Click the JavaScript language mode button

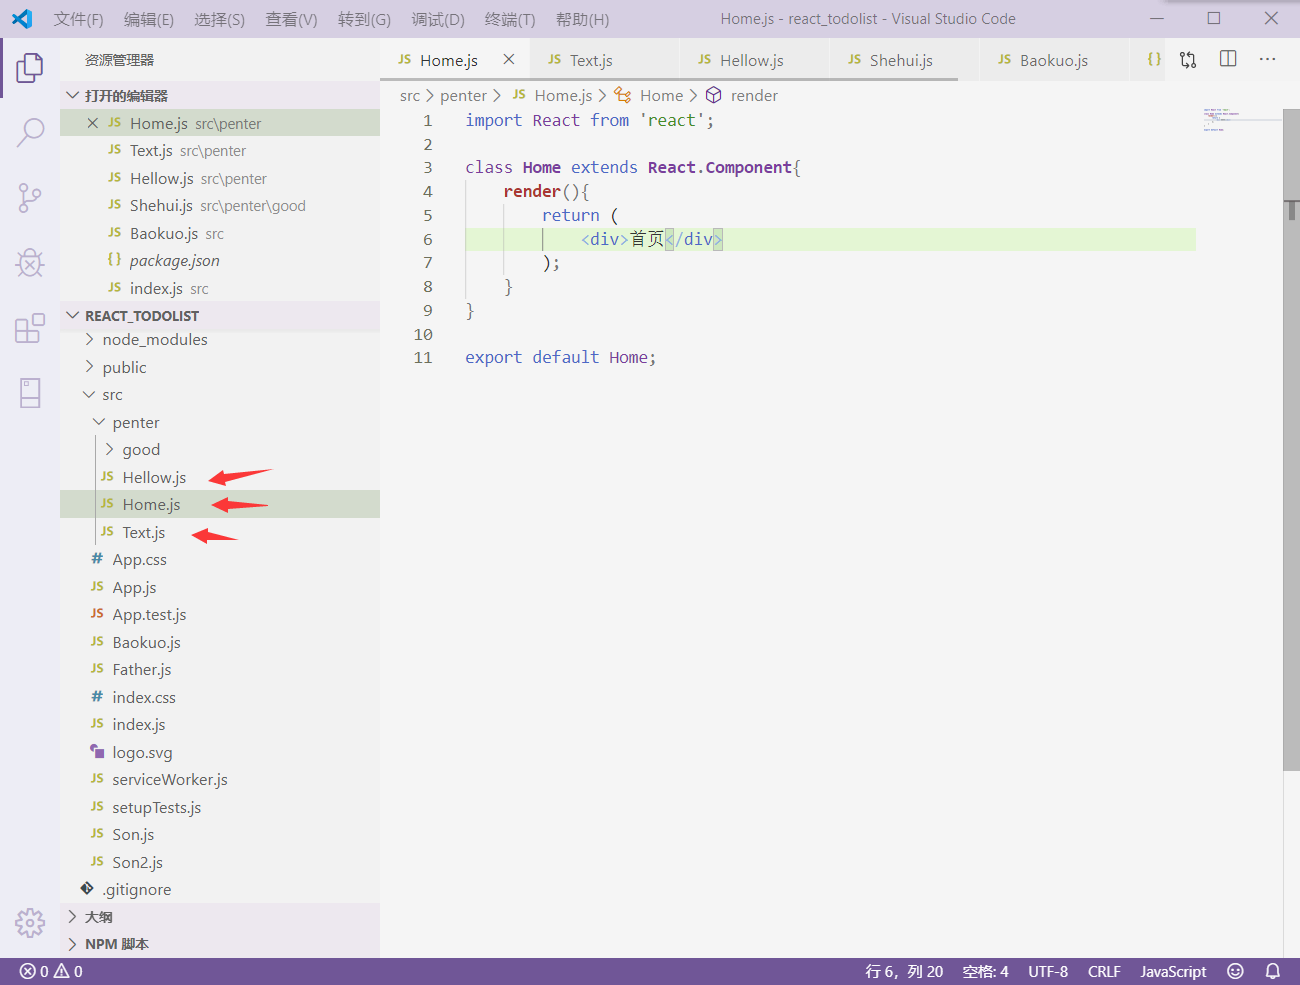coord(1173,971)
